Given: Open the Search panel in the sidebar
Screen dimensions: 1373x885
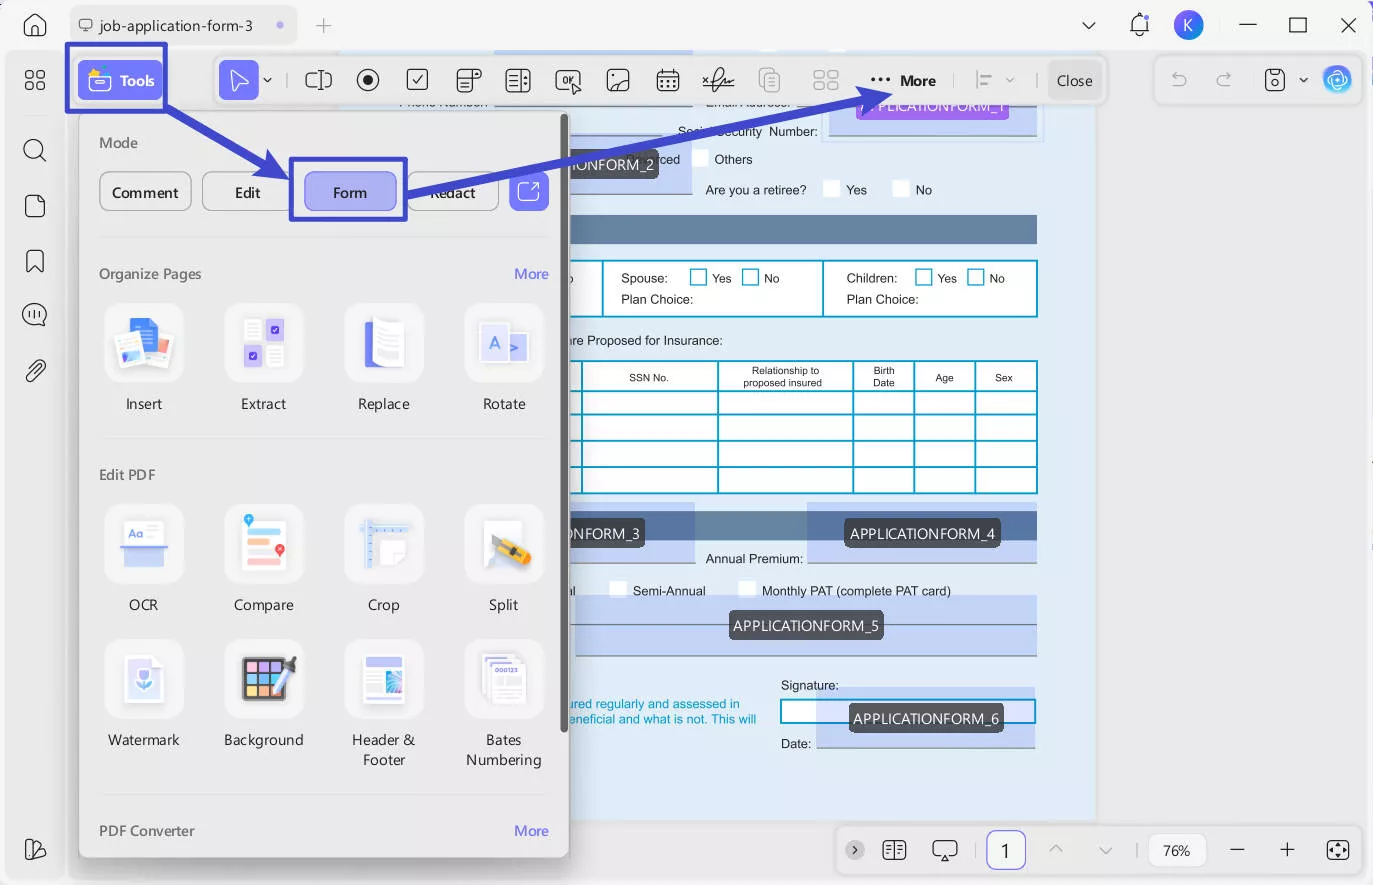Looking at the screenshot, I should [x=34, y=150].
